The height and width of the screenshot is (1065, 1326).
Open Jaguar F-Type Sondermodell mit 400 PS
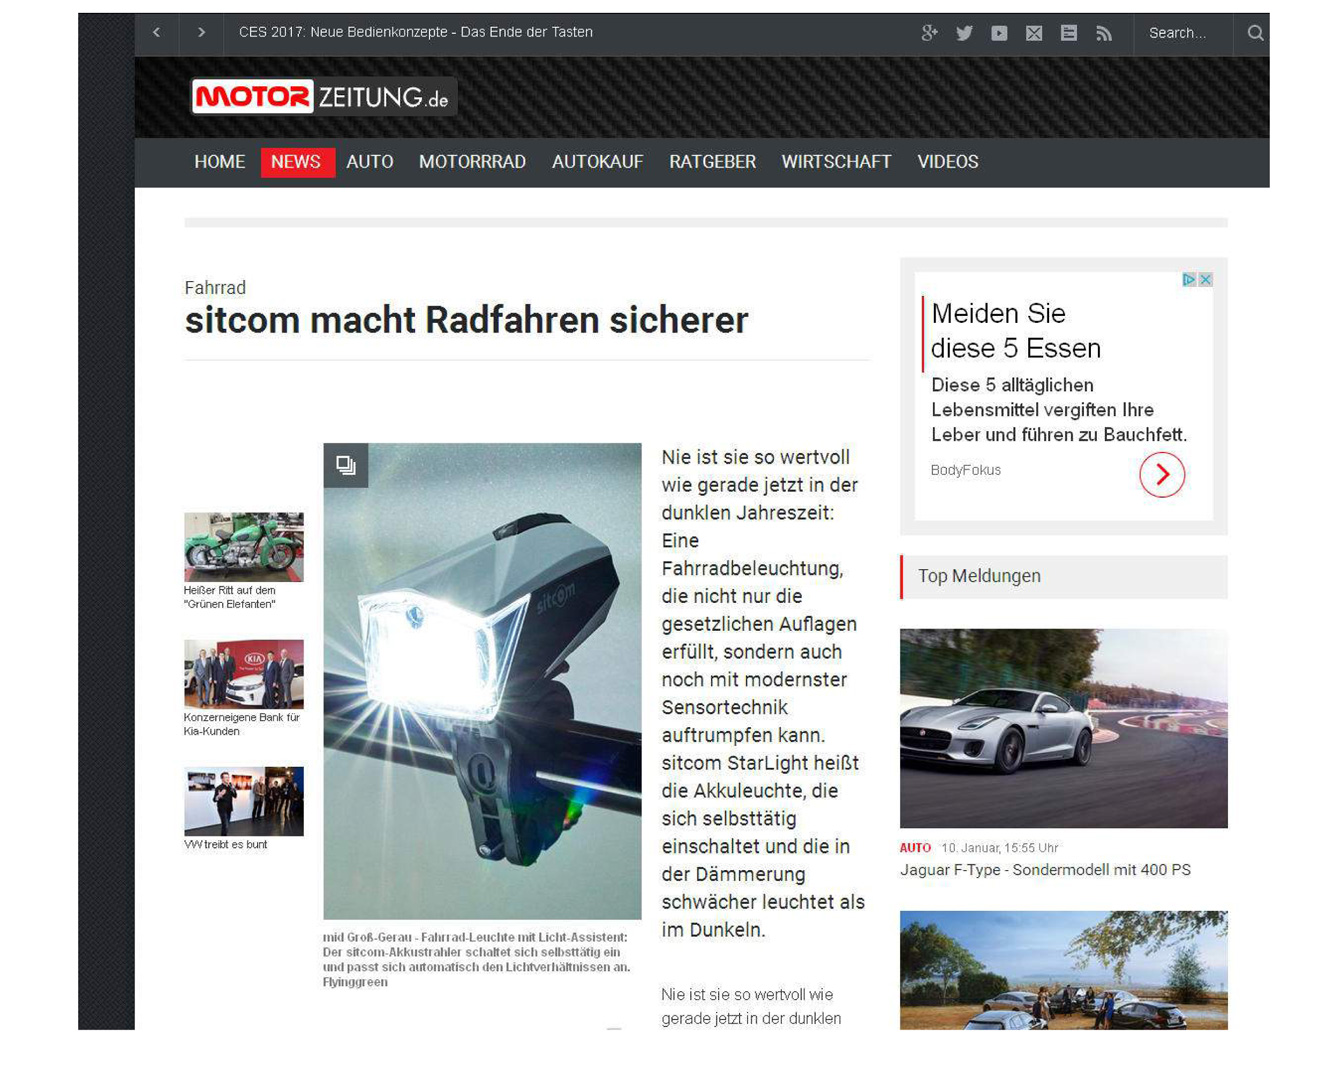pyautogui.click(x=1045, y=870)
